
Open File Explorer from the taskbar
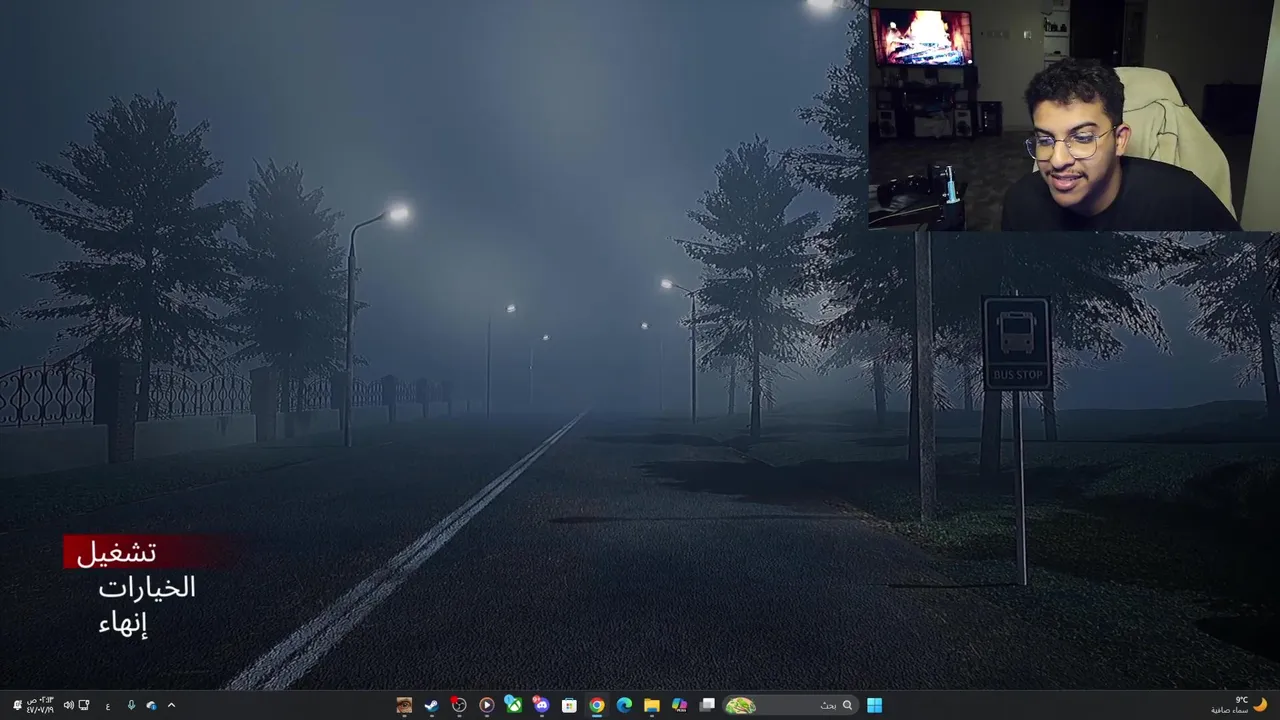point(652,705)
